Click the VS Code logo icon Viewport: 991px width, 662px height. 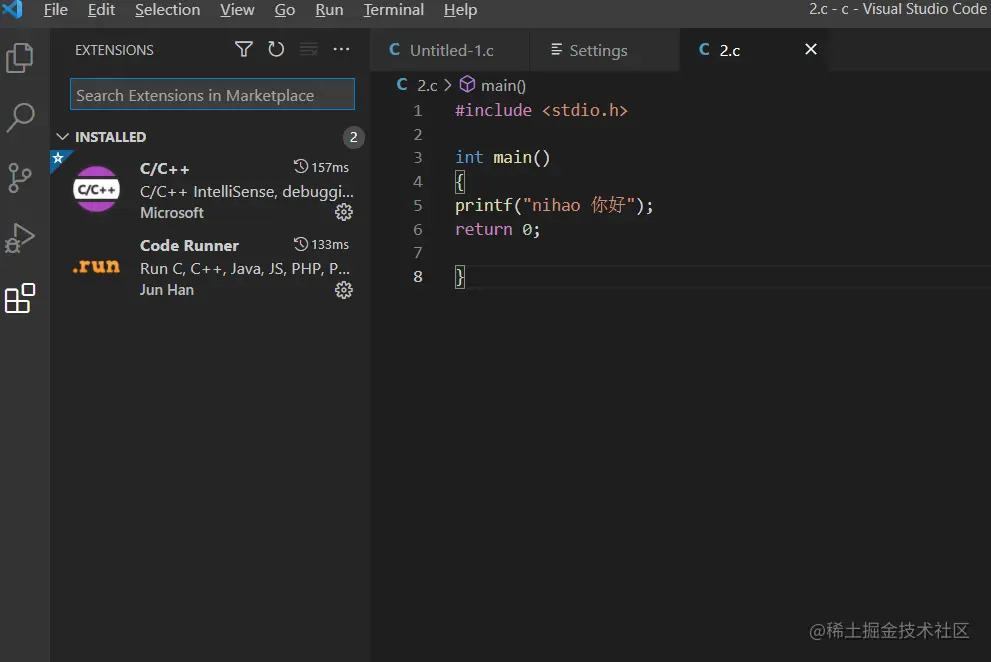point(13,9)
